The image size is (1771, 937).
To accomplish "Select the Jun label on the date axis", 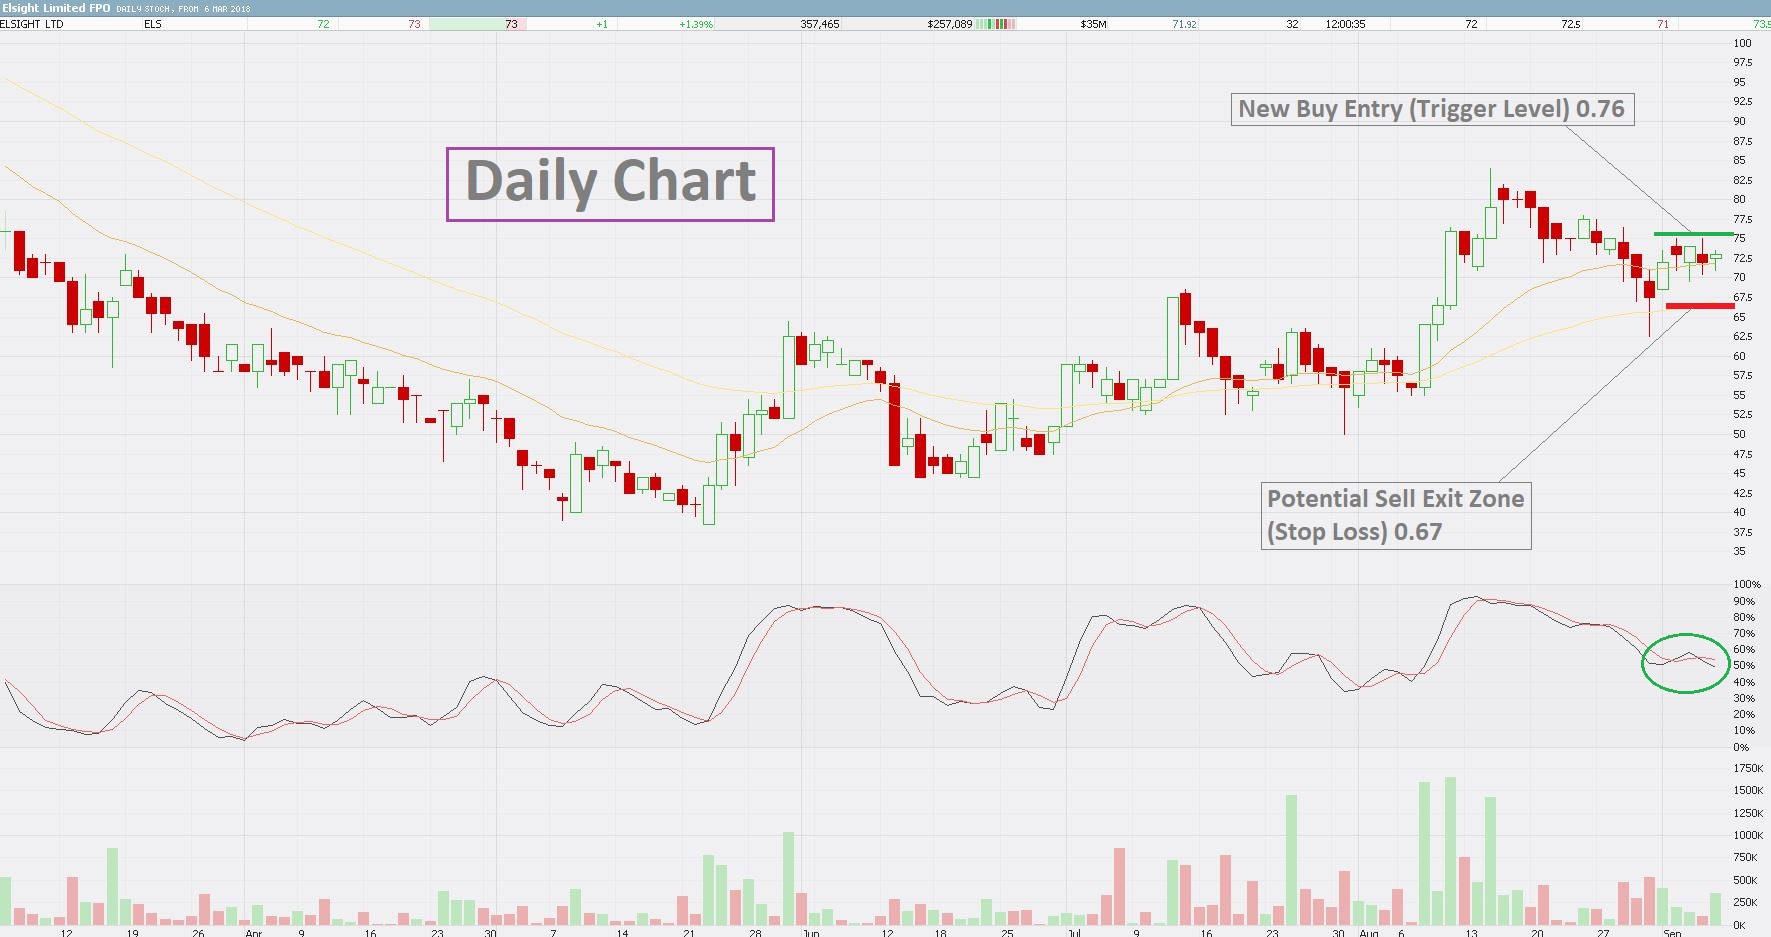I will point(811,932).
